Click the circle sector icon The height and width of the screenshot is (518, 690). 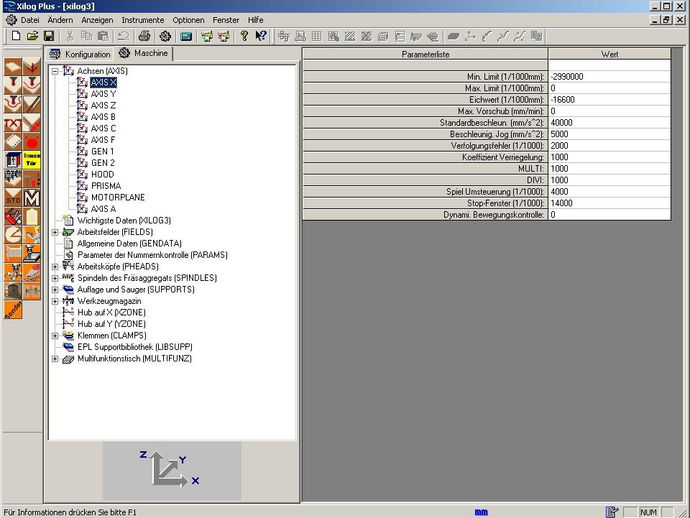click(x=13, y=235)
